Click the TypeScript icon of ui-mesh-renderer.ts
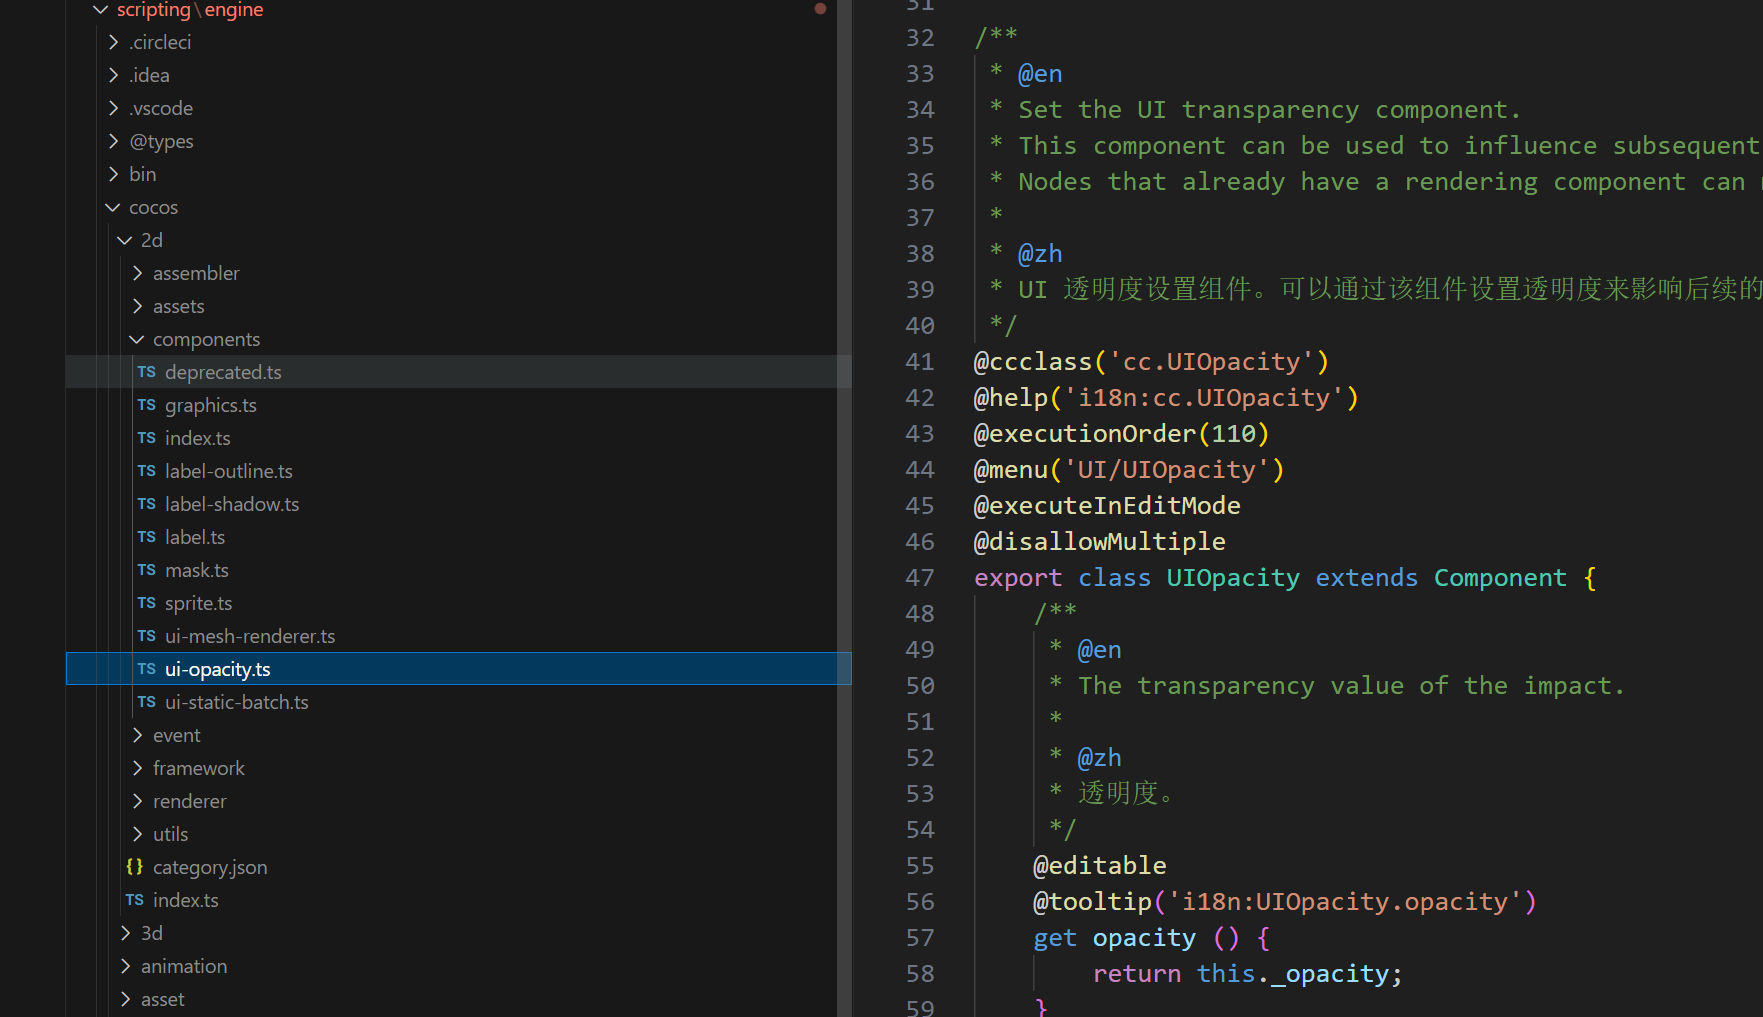Viewport: 1763px width, 1017px height. pyautogui.click(x=147, y=636)
